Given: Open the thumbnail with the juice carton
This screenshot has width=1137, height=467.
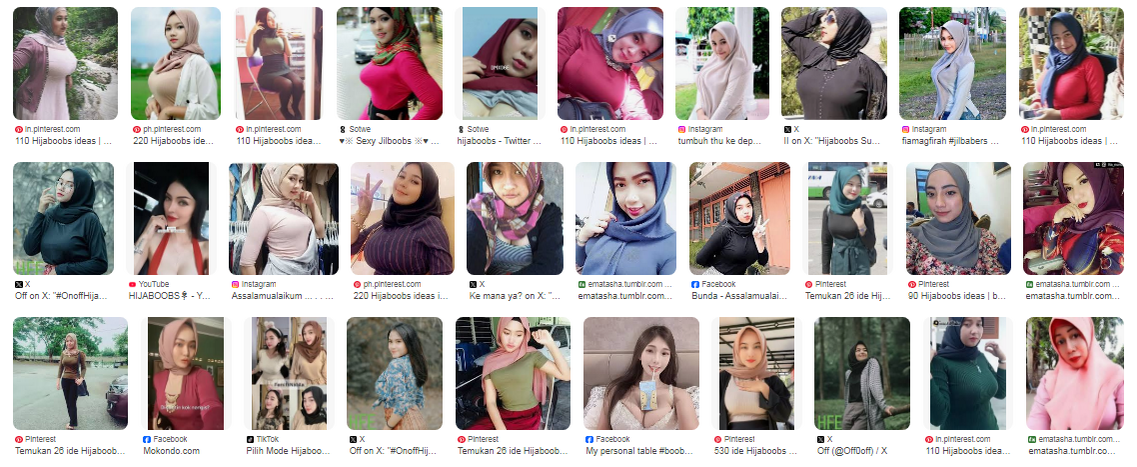Looking at the screenshot, I should pyautogui.click(x=642, y=373).
